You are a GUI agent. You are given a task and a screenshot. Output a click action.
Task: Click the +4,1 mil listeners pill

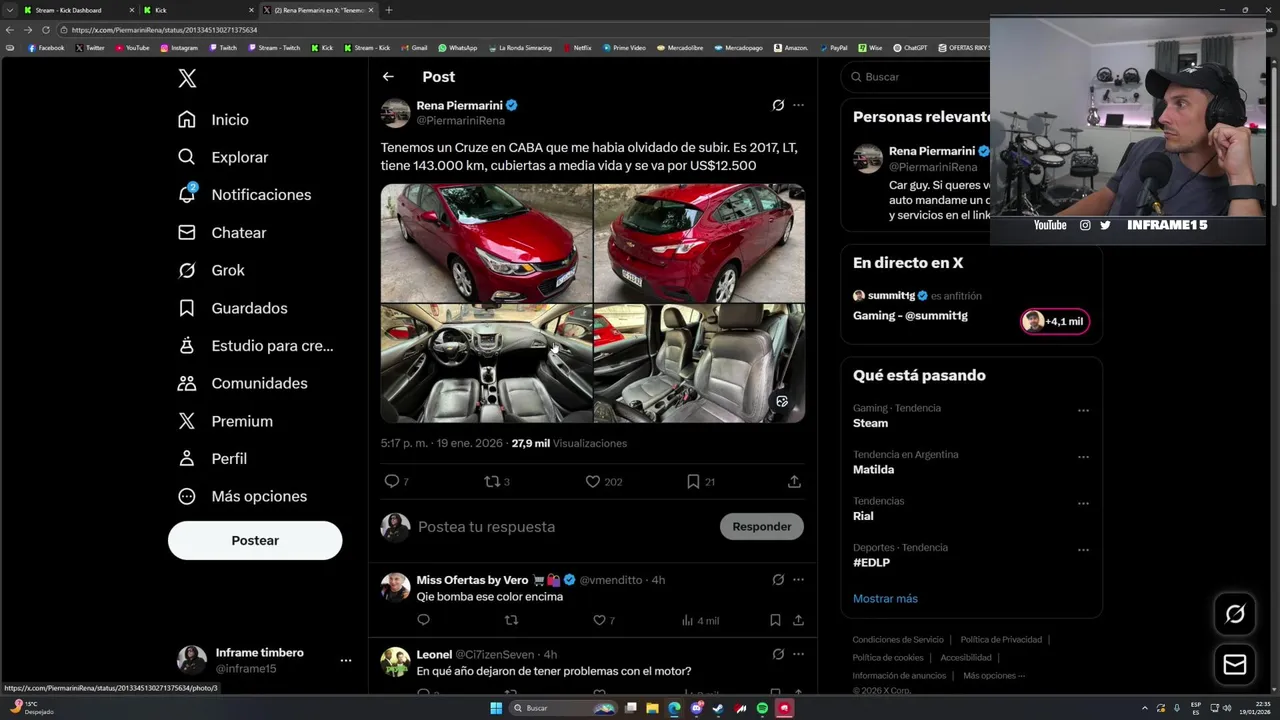(x=1055, y=321)
